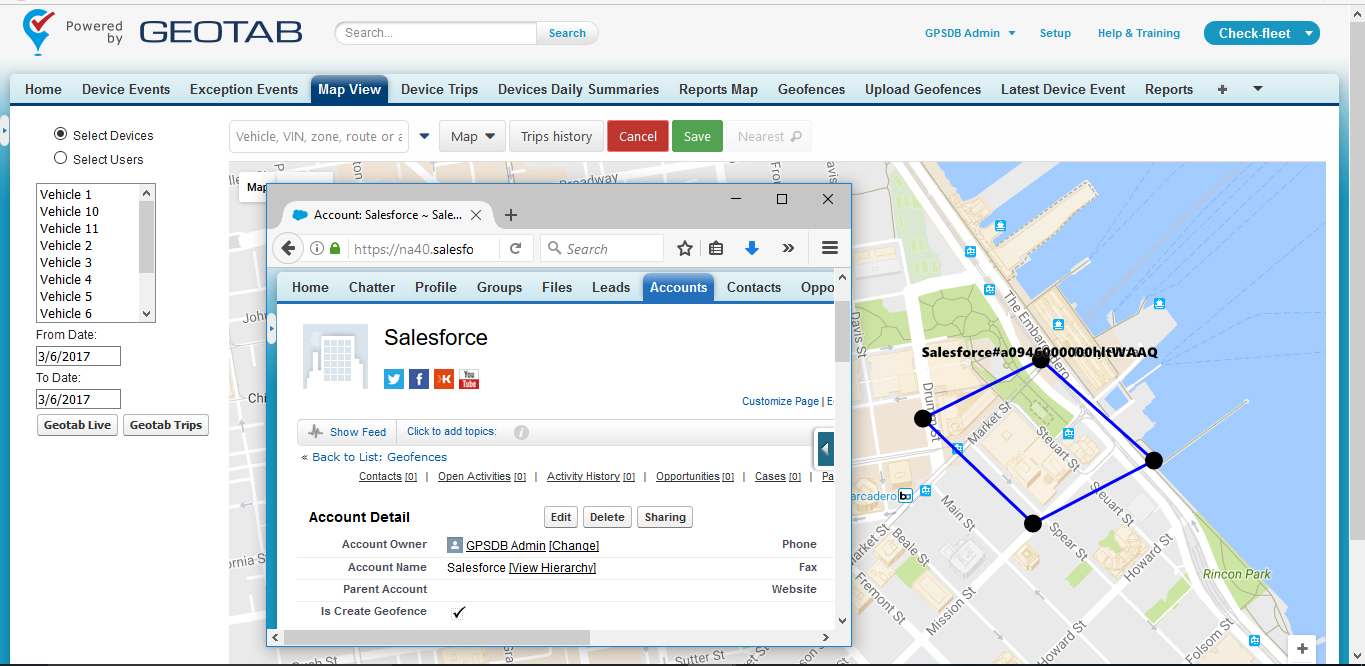
Task: Select the Klout icon in the social row
Action: pyautogui.click(x=443, y=379)
